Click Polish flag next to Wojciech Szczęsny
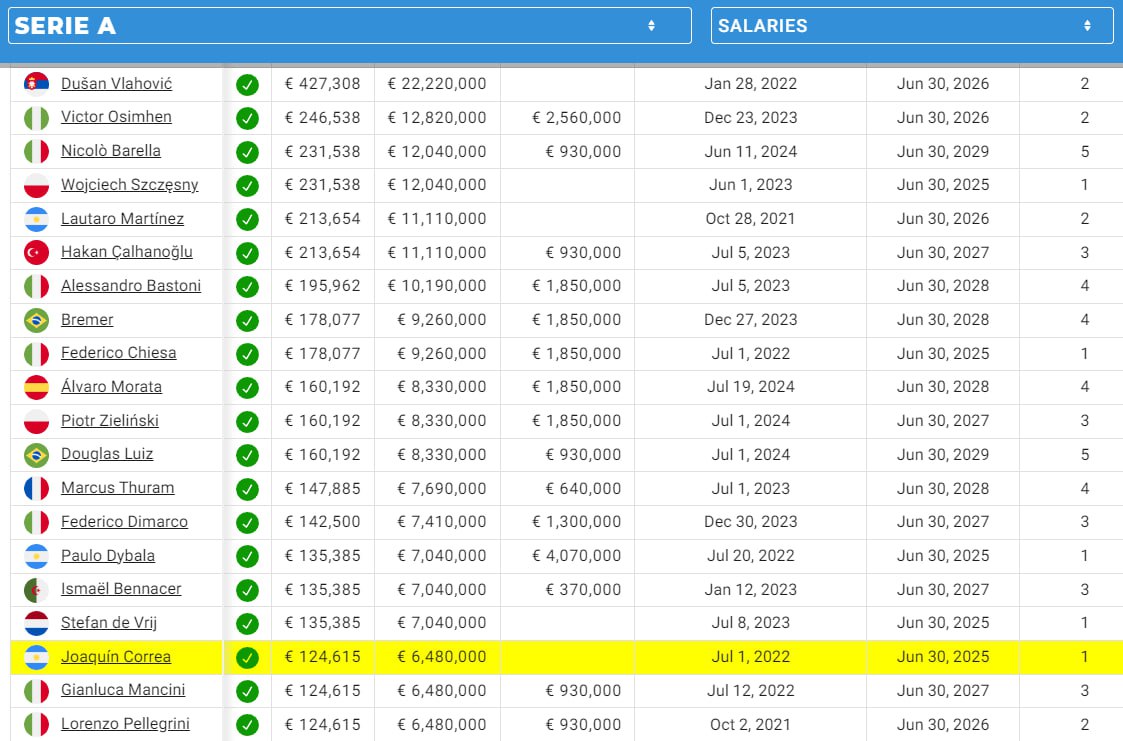The height and width of the screenshot is (741, 1123). pos(36,185)
